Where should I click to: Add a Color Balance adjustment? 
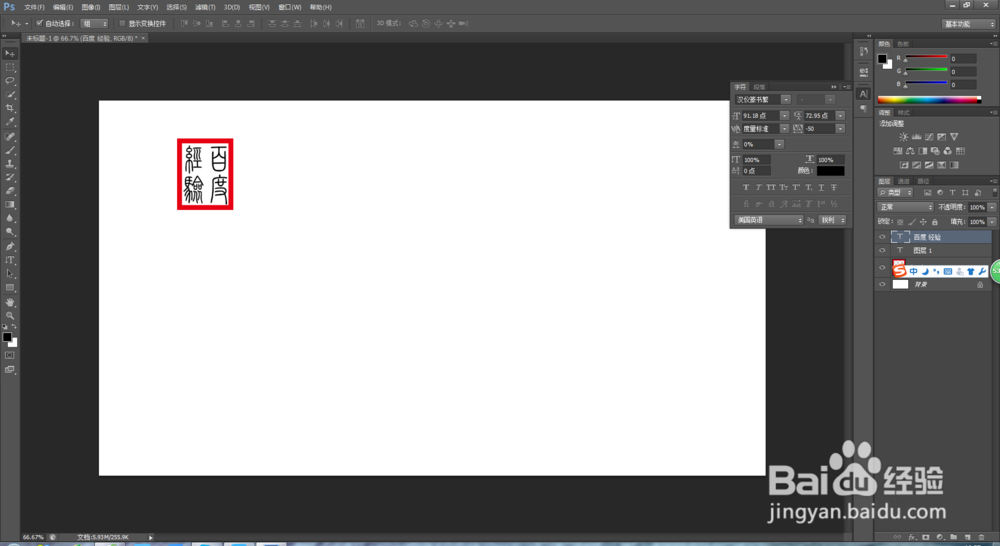(x=910, y=151)
